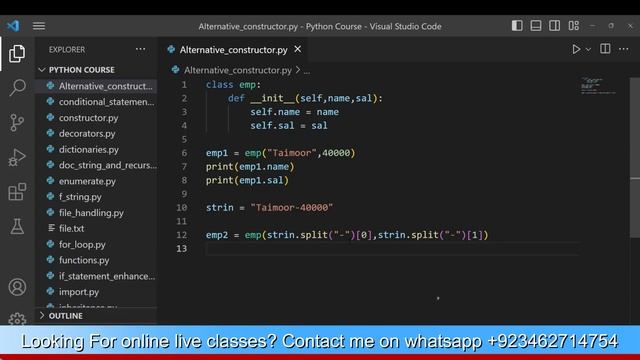Open the Source Control view icon
Viewport: 640px width, 360px height.
17,122
